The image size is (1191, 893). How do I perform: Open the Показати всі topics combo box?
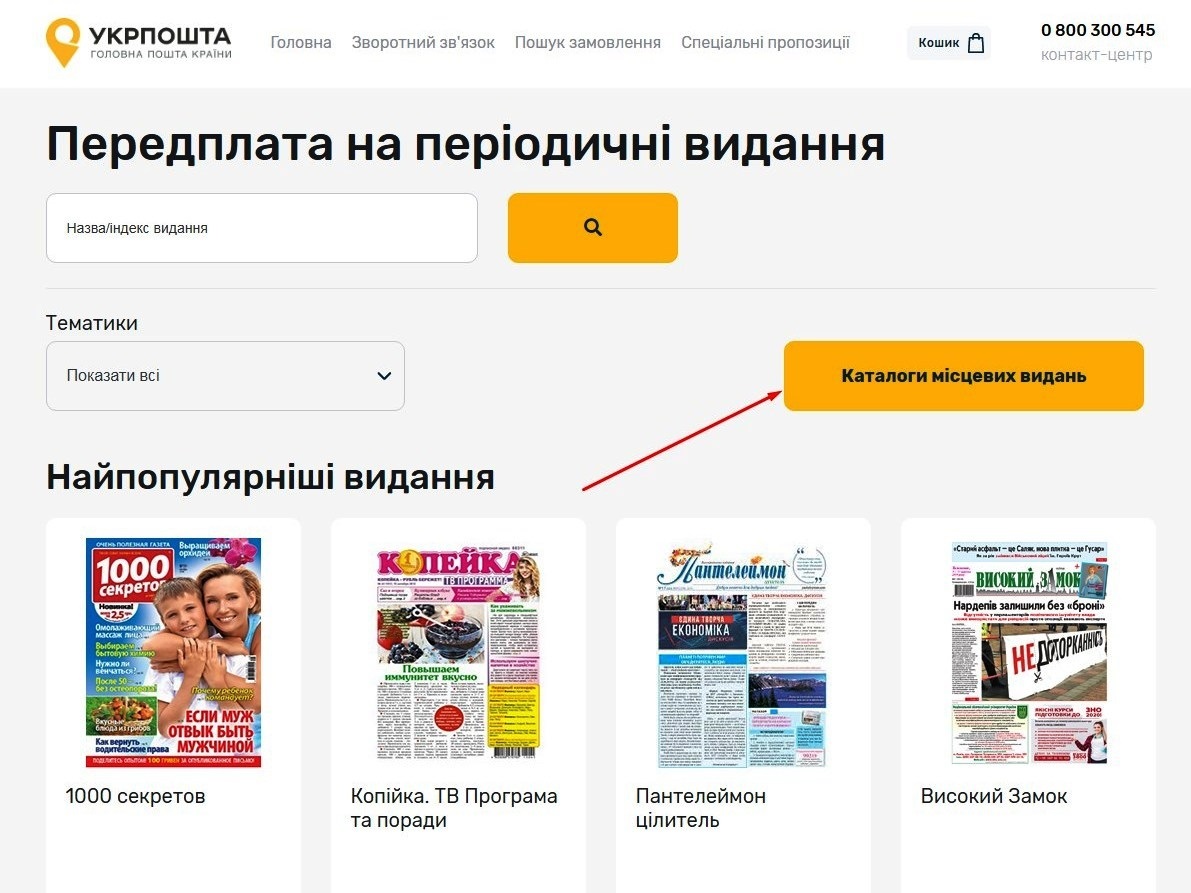pos(226,375)
